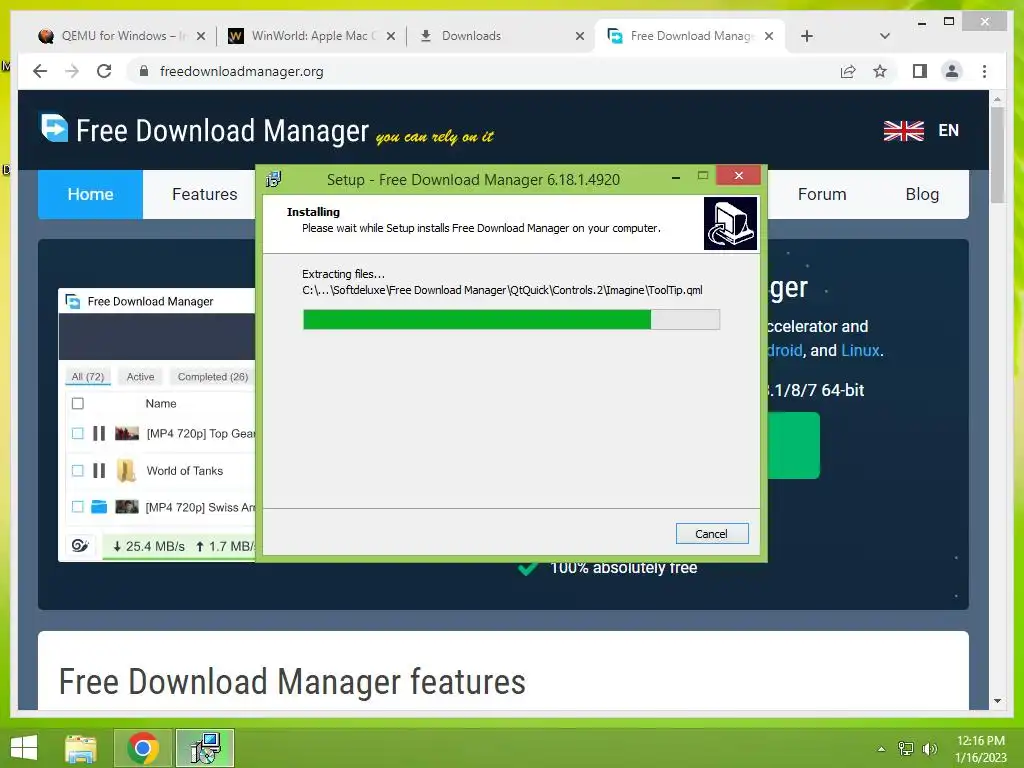The height and width of the screenshot is (768, 1024).
Task: Click the Cancel button in Setup dialog
Action: click(x=711, y=534)
